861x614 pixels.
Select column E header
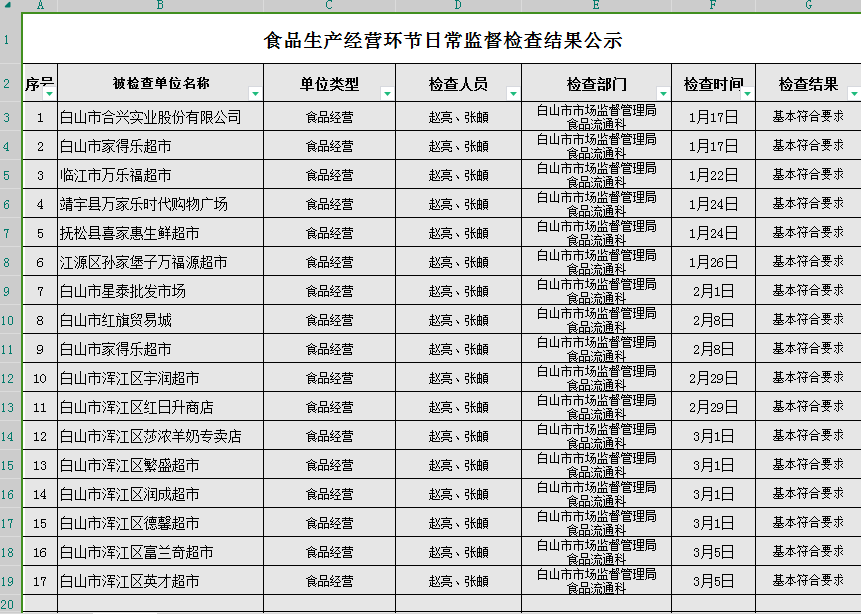tap(596, 5)
